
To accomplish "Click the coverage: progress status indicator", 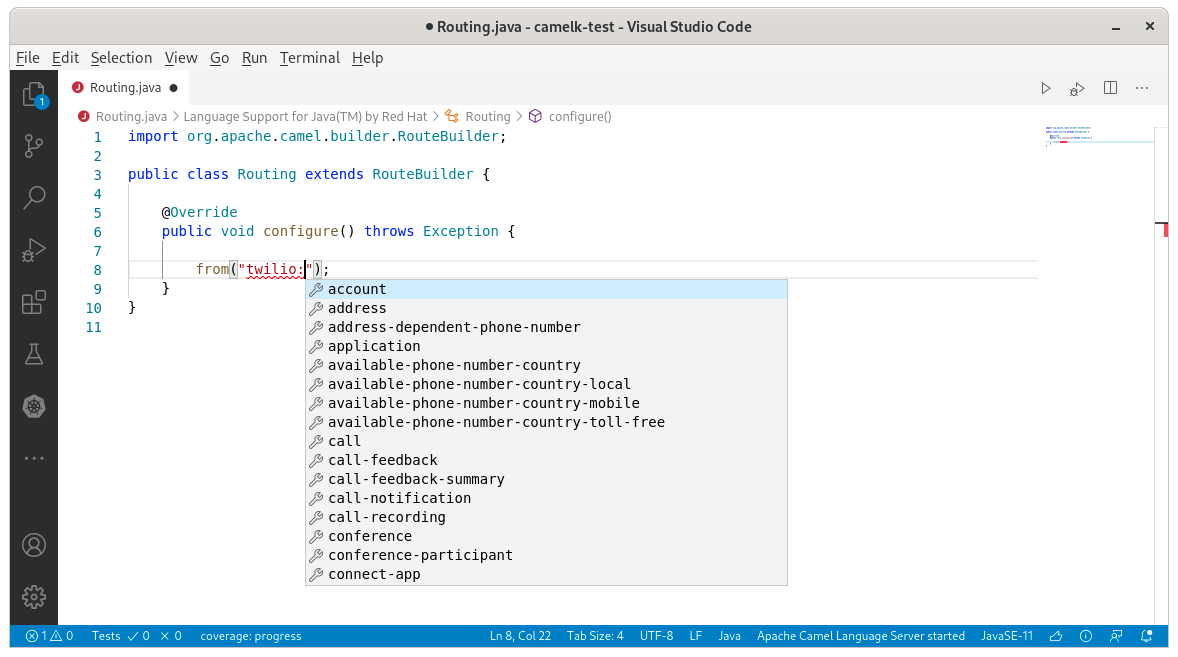I will tap(250, 635).
